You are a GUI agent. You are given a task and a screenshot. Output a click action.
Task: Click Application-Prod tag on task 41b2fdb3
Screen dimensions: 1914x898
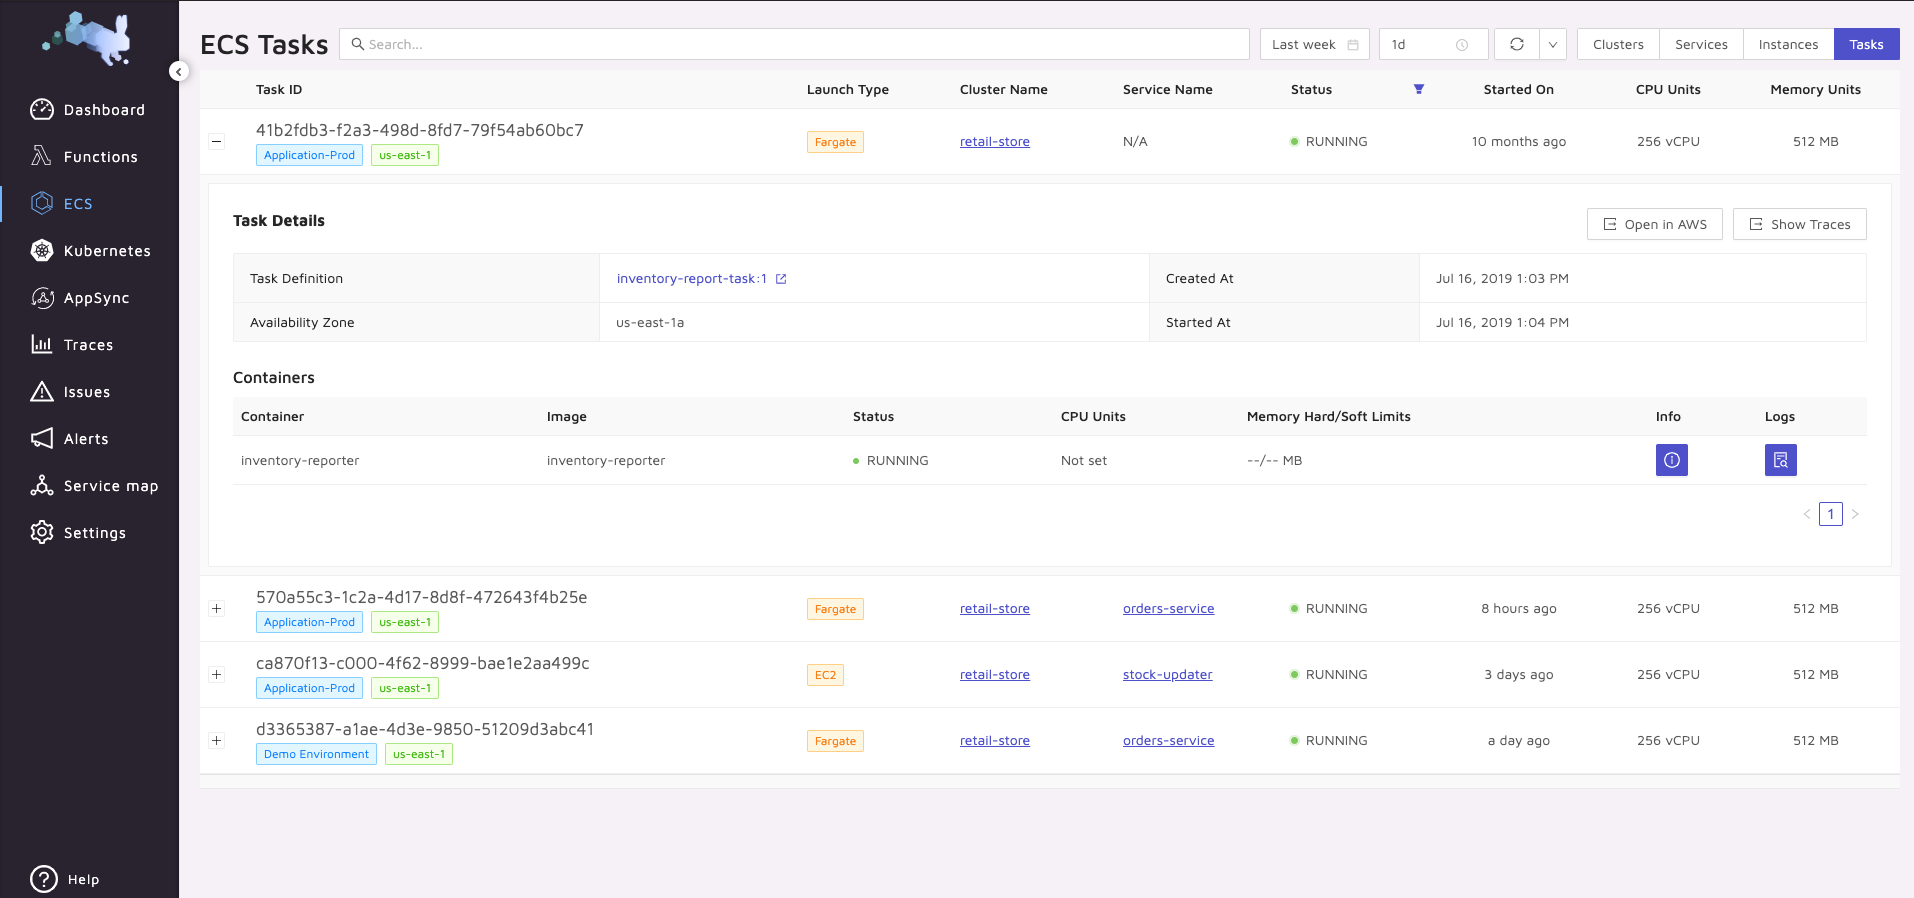coord(309,155)
